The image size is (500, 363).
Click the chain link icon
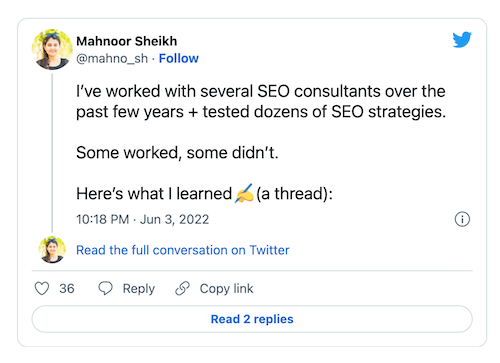(x=182, y=288)
